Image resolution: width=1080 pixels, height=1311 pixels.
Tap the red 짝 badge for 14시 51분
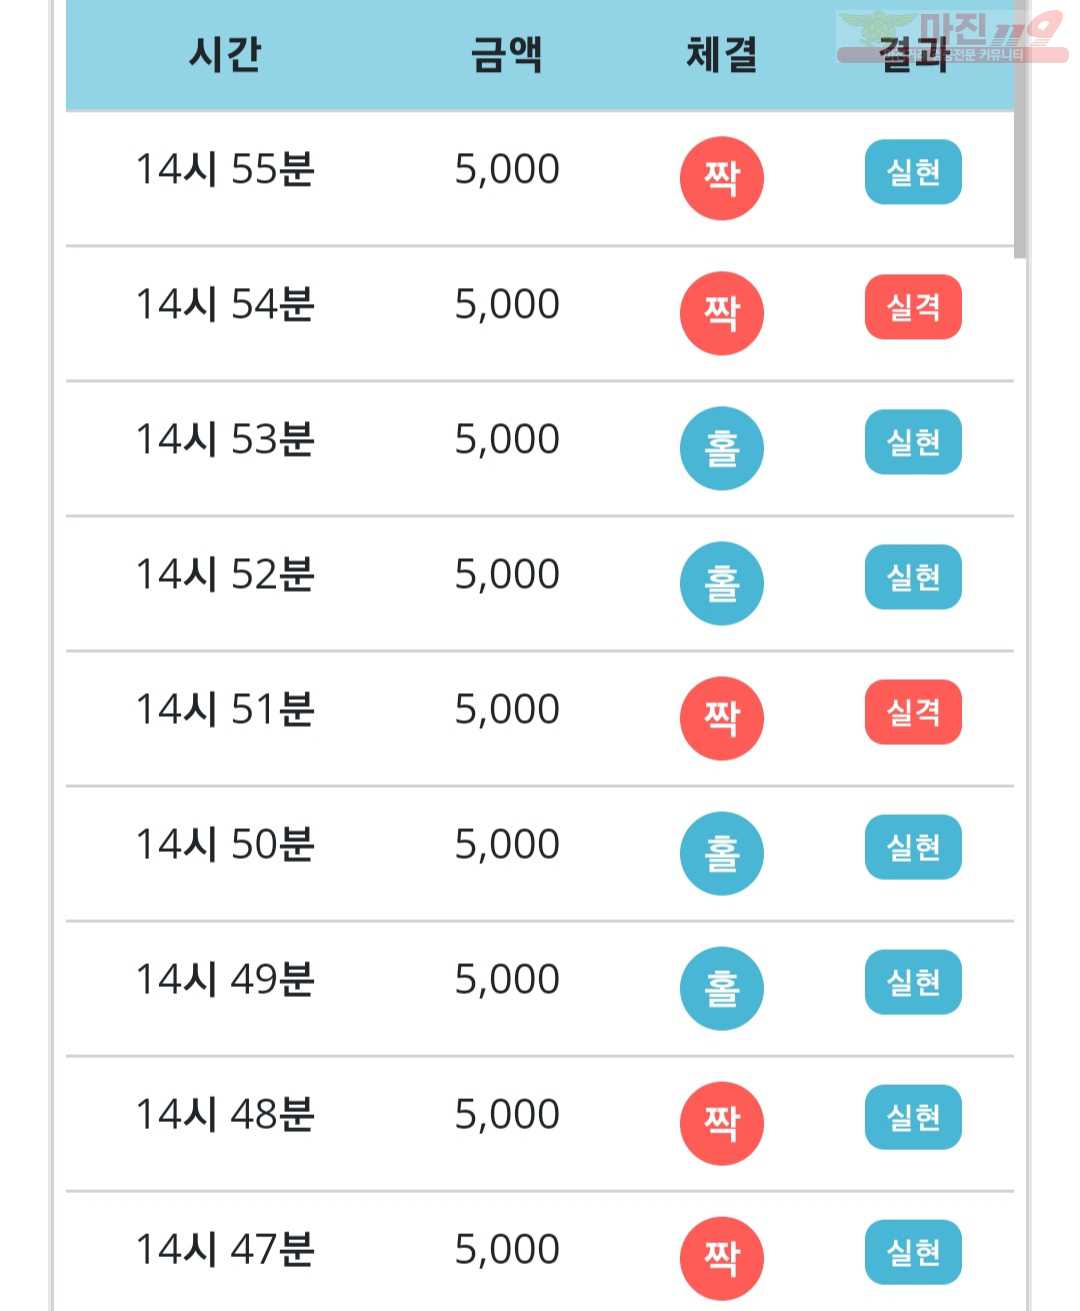[x=721, y=718]
